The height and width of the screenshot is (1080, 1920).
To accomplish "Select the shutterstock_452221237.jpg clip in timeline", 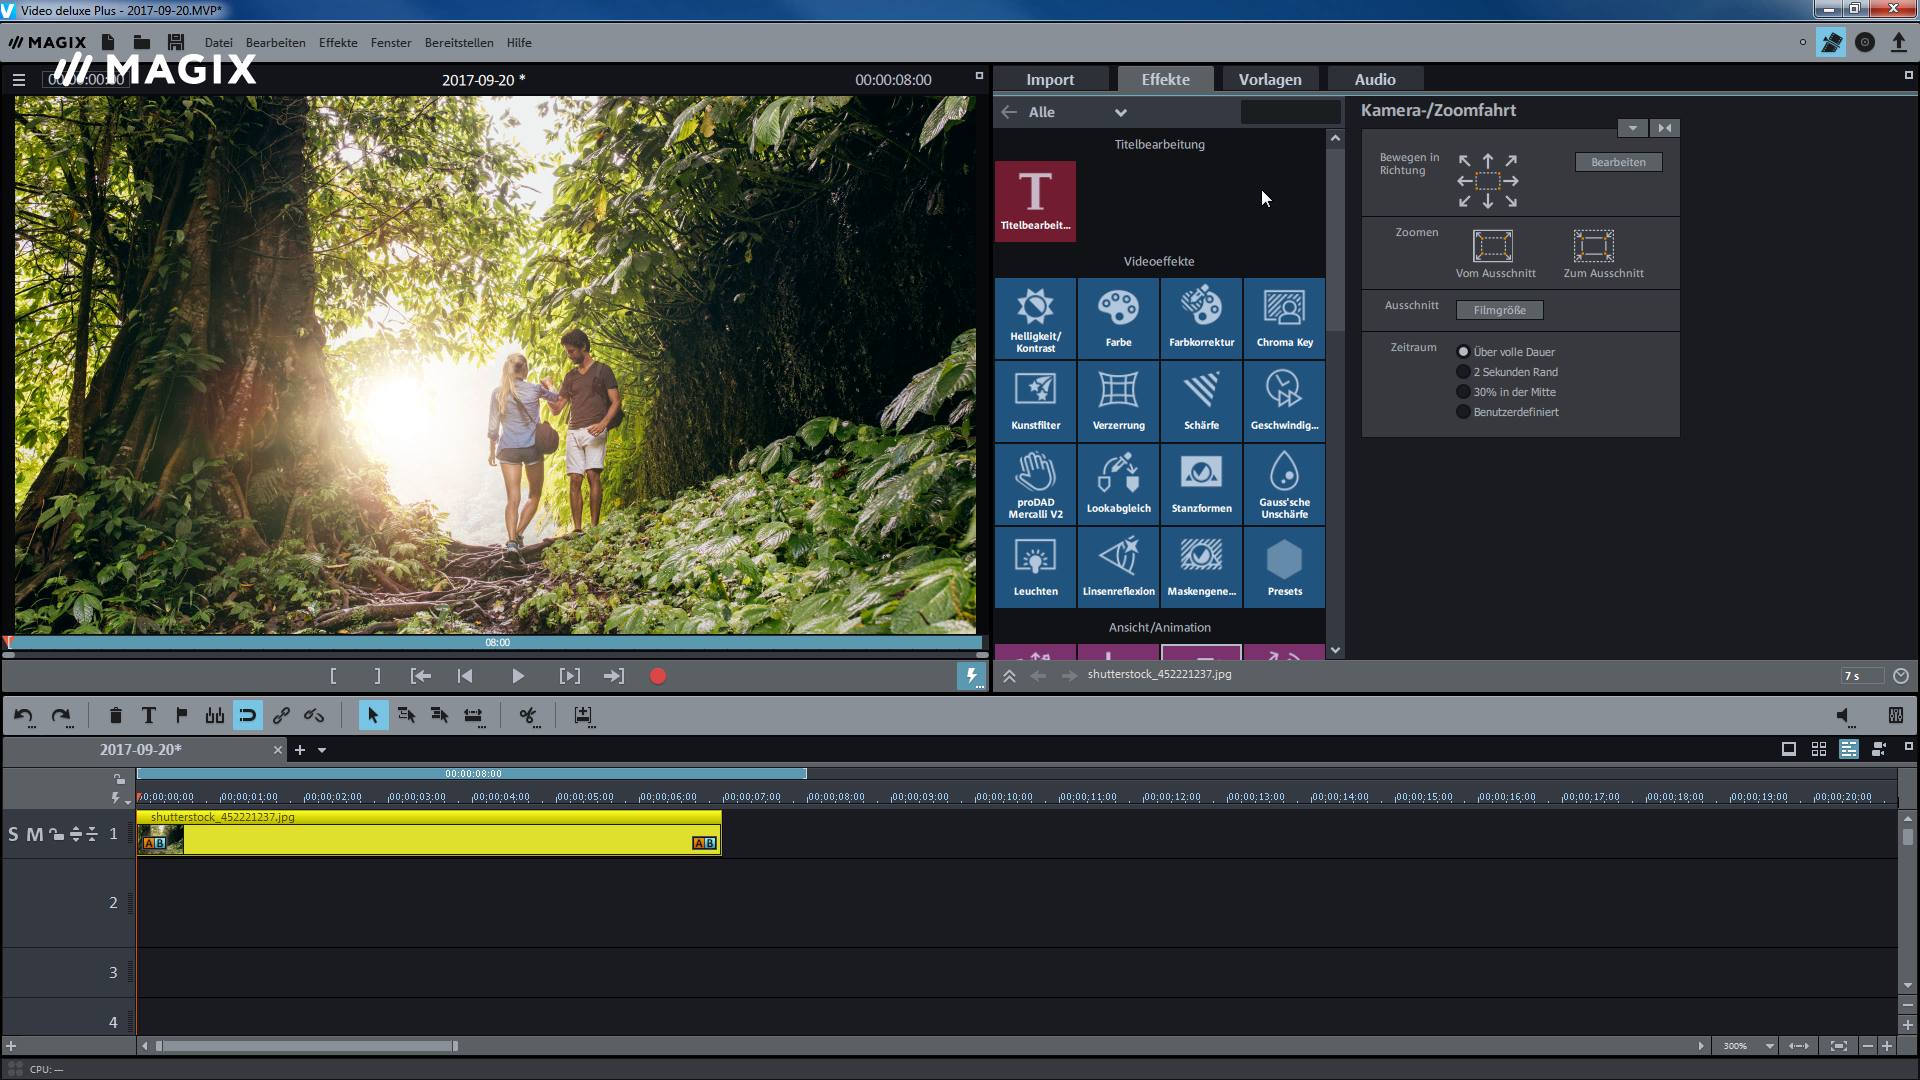I will point(429,833).
